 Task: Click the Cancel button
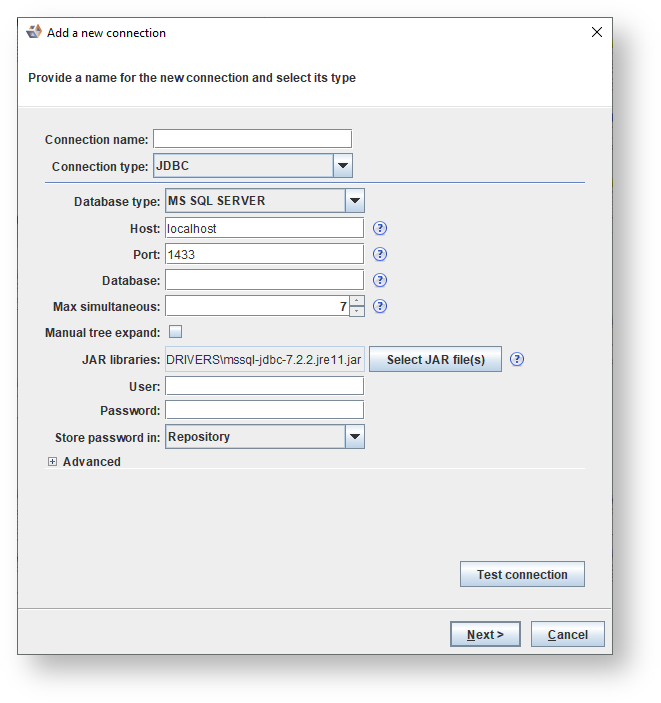point(567,634)
